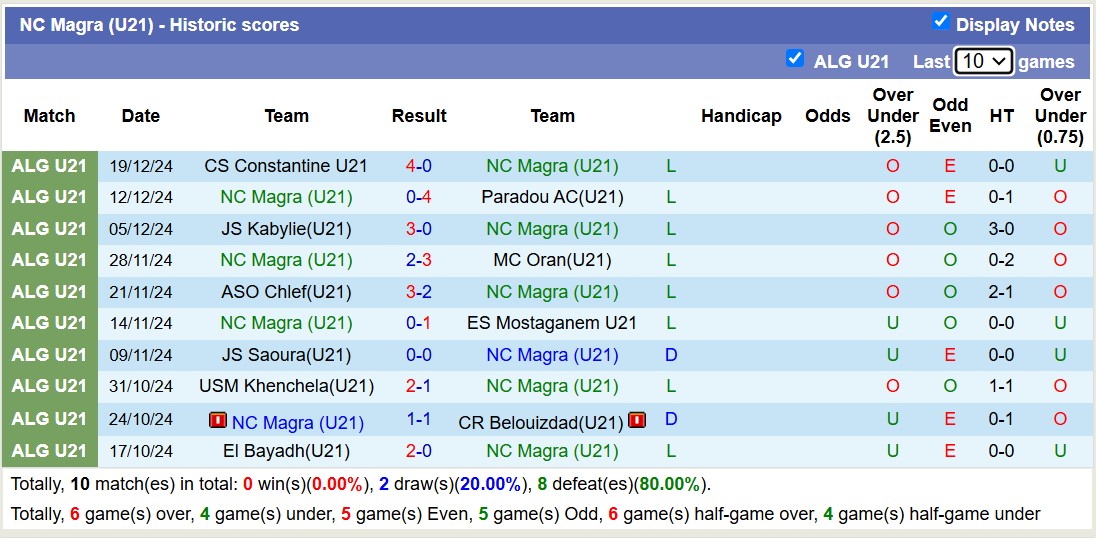Viewport: 1096px width, 538px height.
Task: Open ASO Chlef(U21) team page
Action: coord(286,292)
